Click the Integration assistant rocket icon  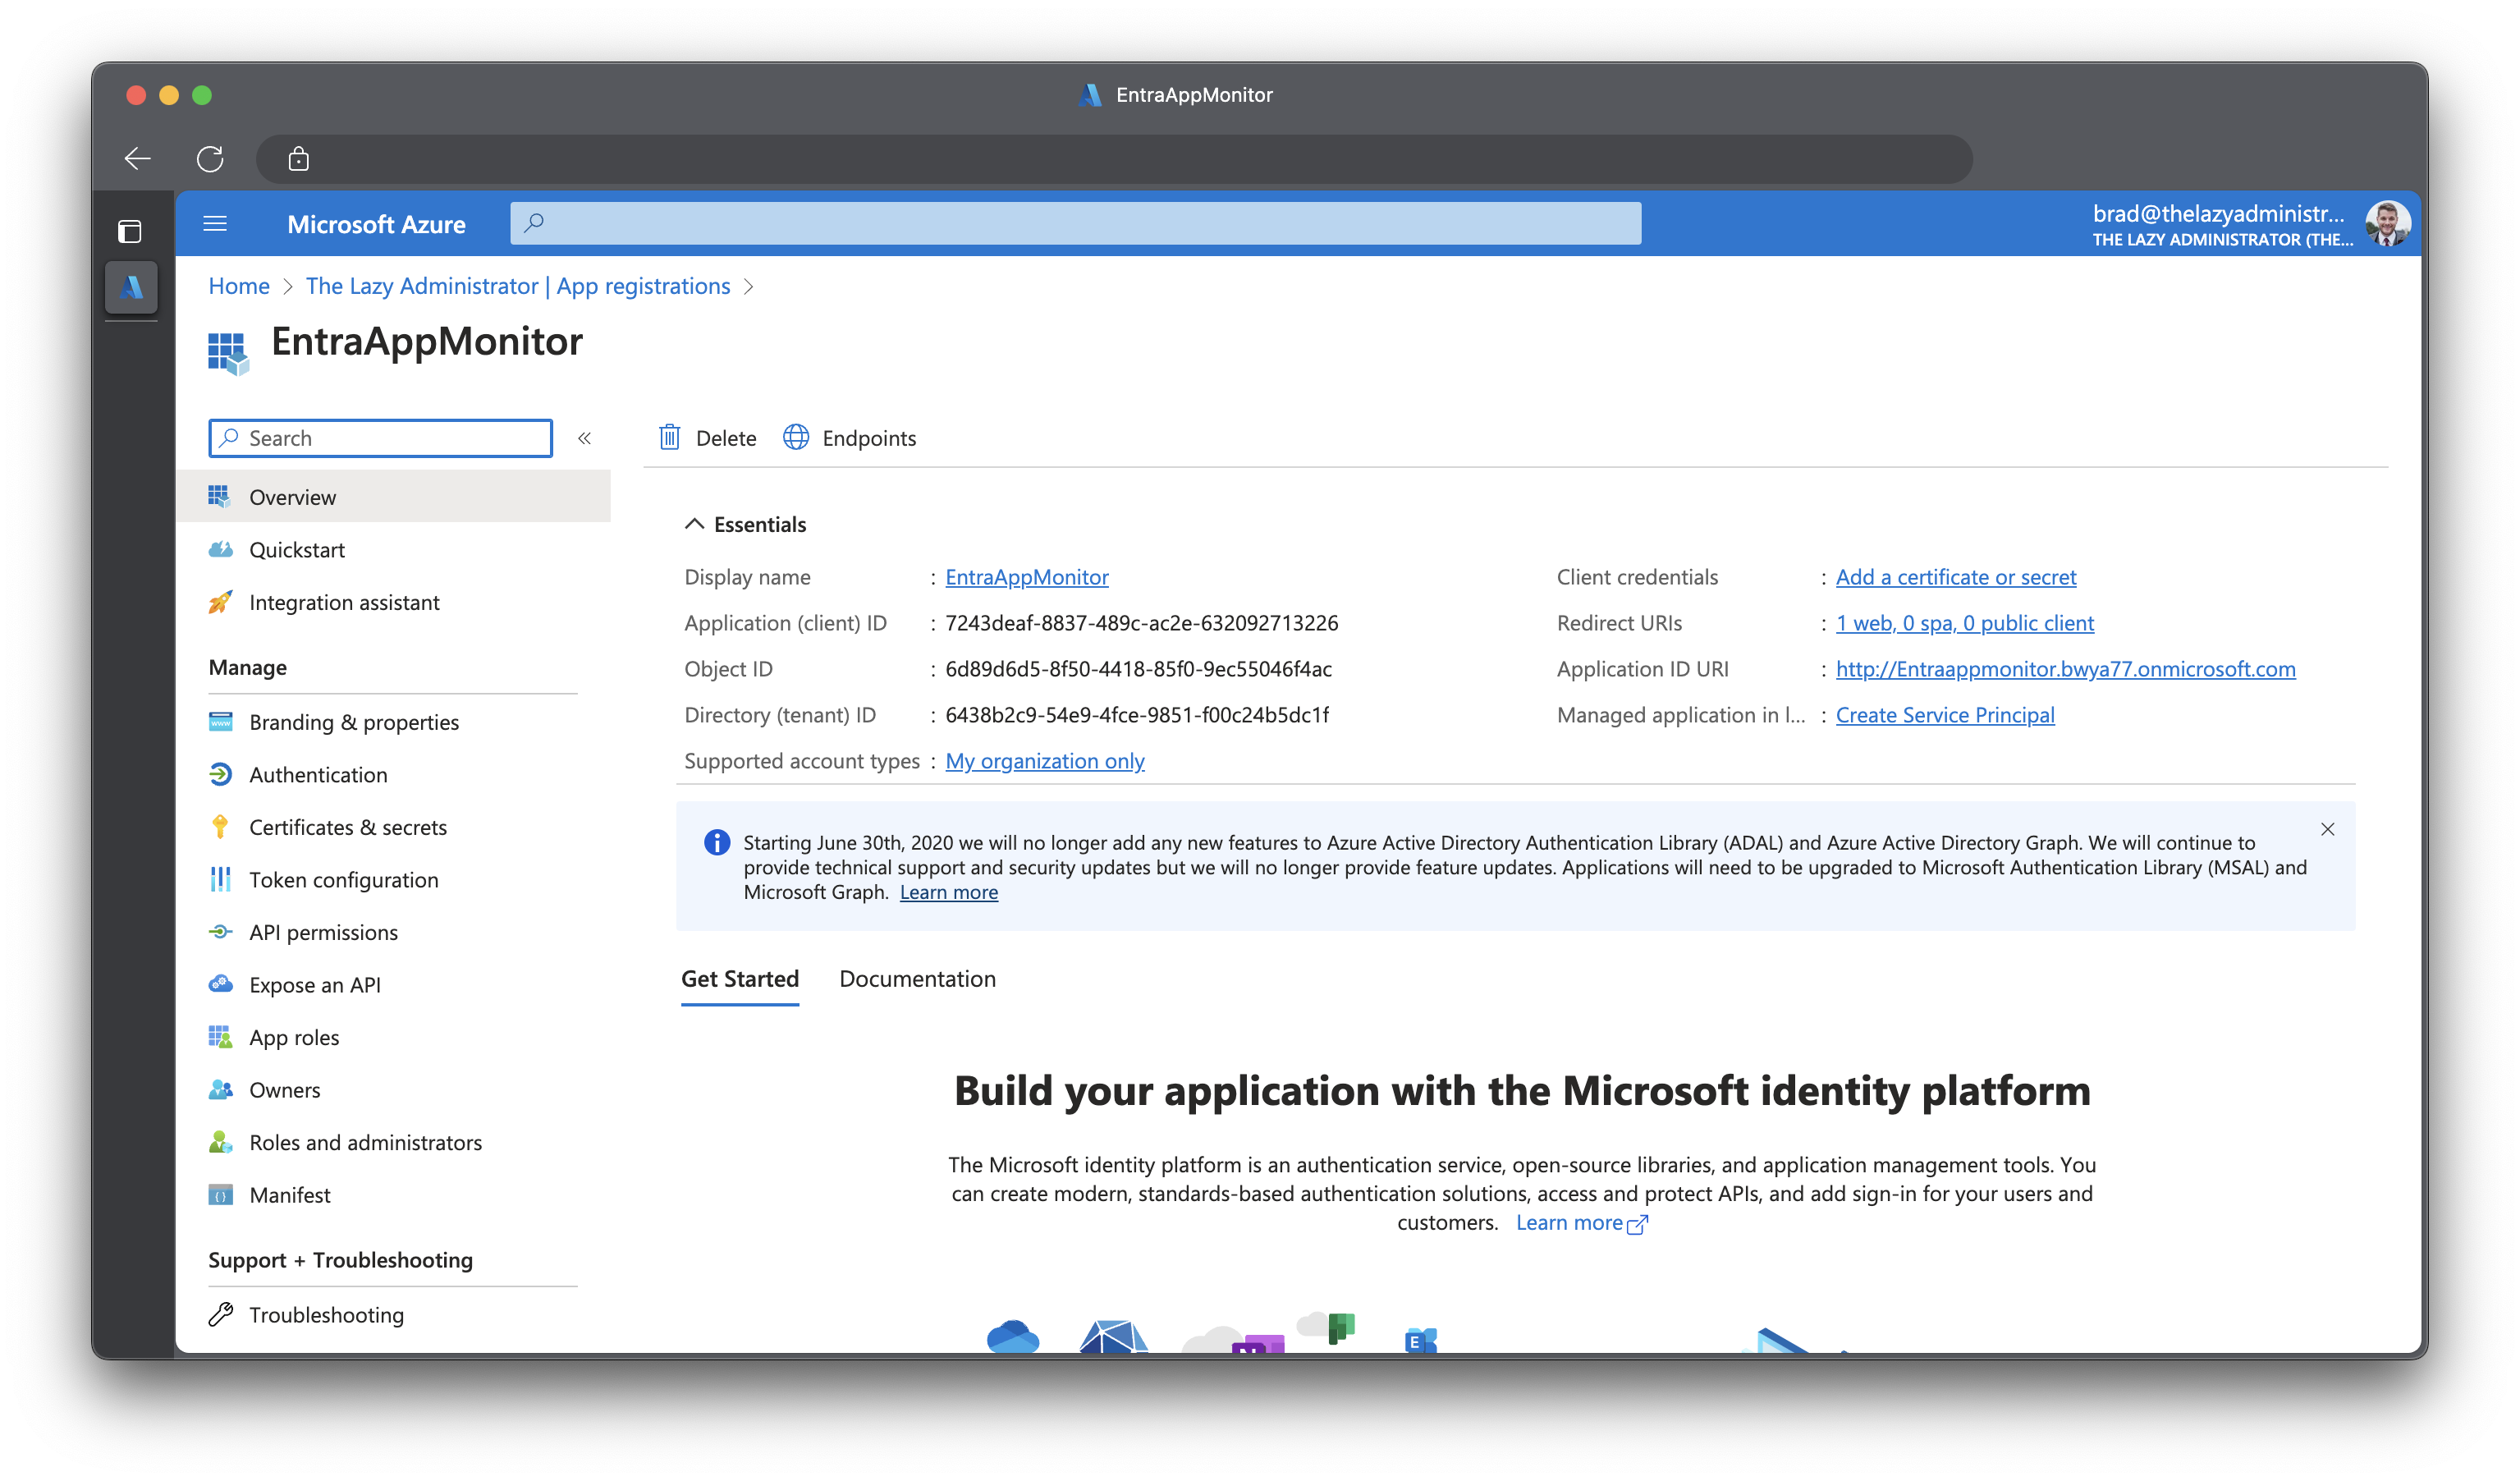point(220,602)
